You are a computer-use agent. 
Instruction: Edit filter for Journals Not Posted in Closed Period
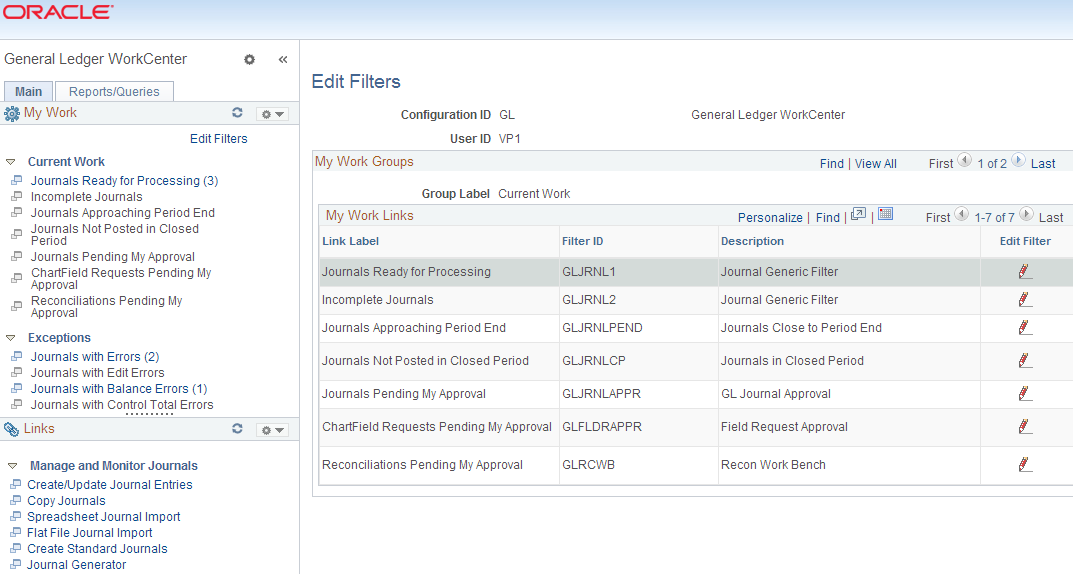point(1024,361)
